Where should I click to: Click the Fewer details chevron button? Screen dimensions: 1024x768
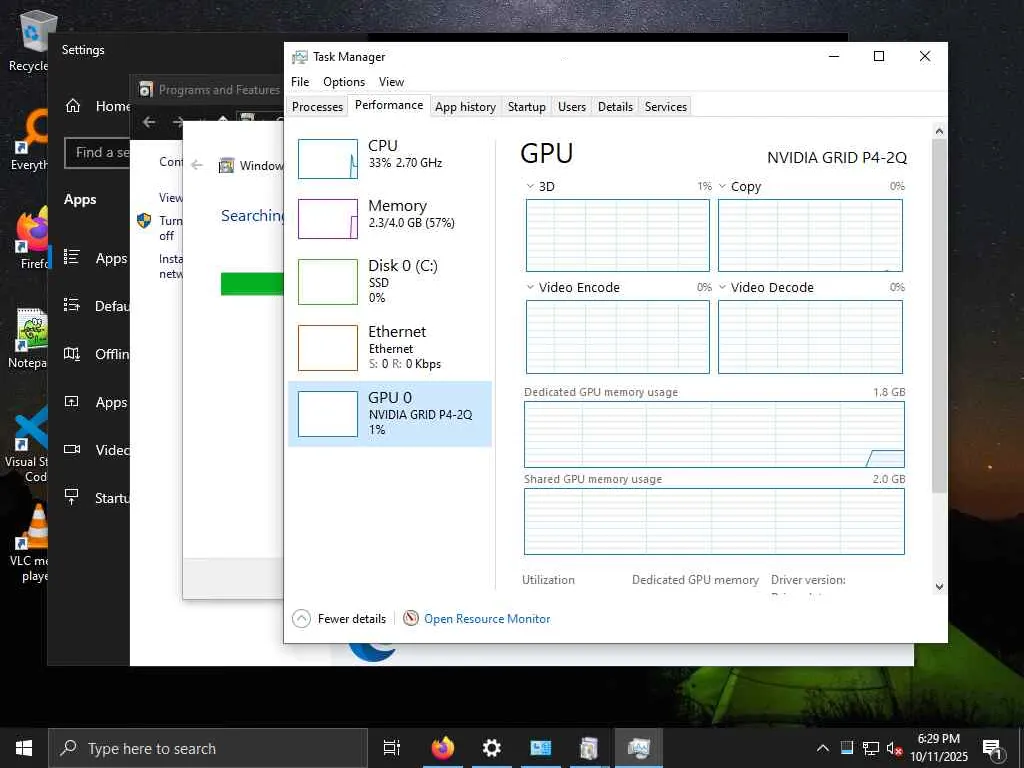[x=301, y=618]
